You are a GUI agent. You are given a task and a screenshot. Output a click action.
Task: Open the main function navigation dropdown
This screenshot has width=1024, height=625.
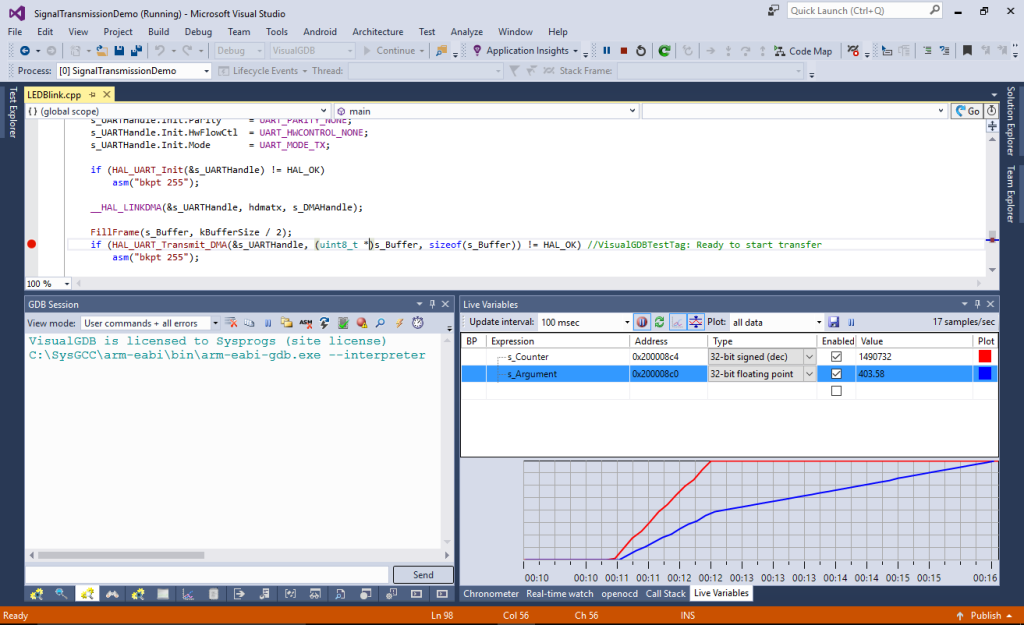pyautogui.click(x=485, y=111)
